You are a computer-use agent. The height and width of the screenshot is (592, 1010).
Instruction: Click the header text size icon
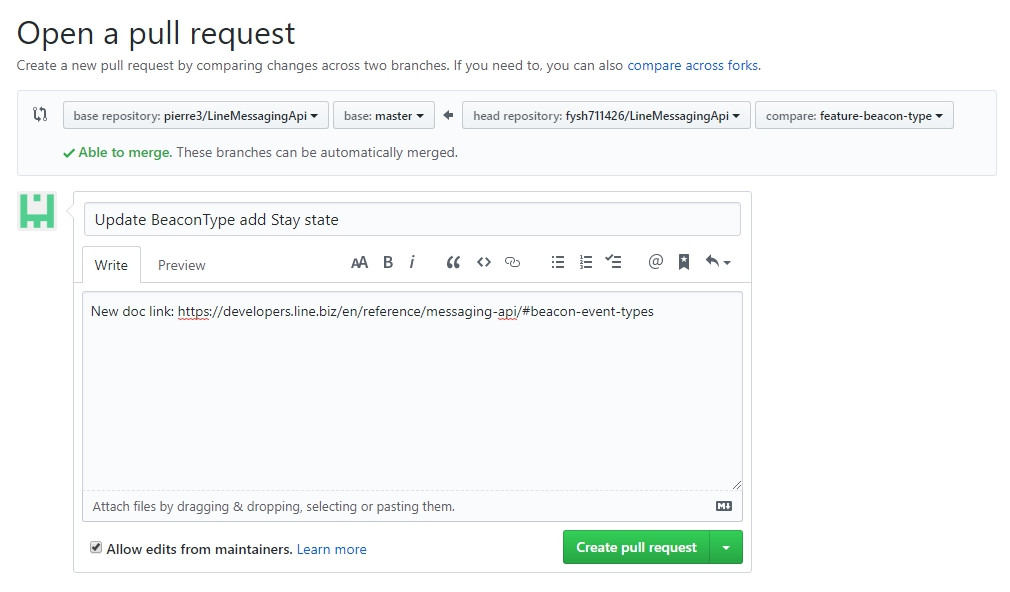click(359, 263)
